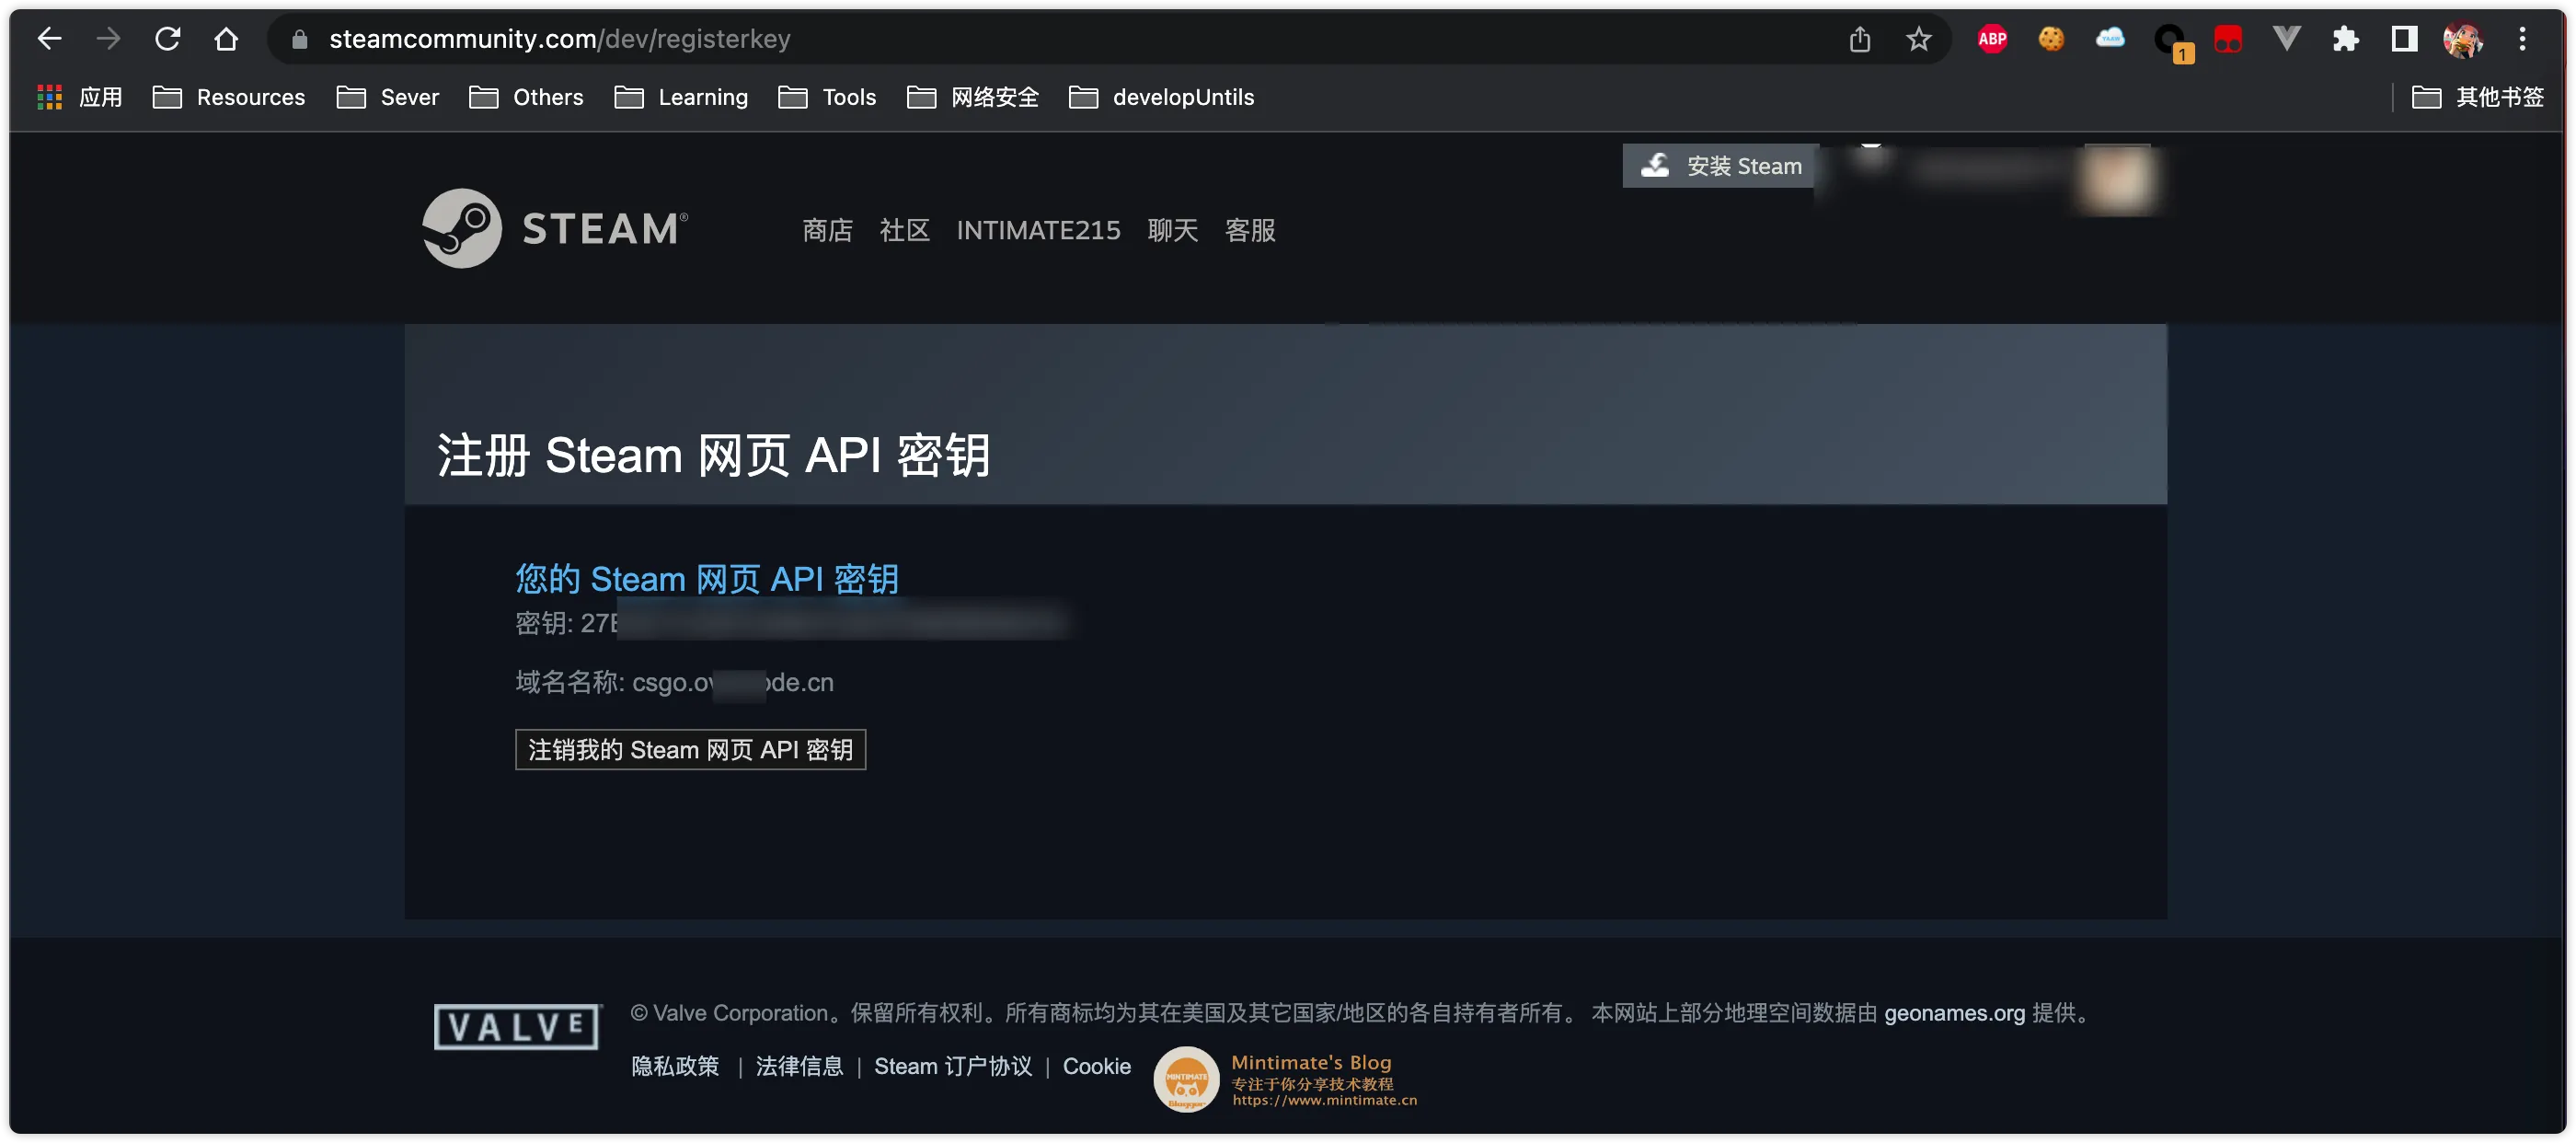Viewport: 2576px width, 1143px height.
Task: Open the INTIMATE215 profile menu
Action: point(1038,230)
